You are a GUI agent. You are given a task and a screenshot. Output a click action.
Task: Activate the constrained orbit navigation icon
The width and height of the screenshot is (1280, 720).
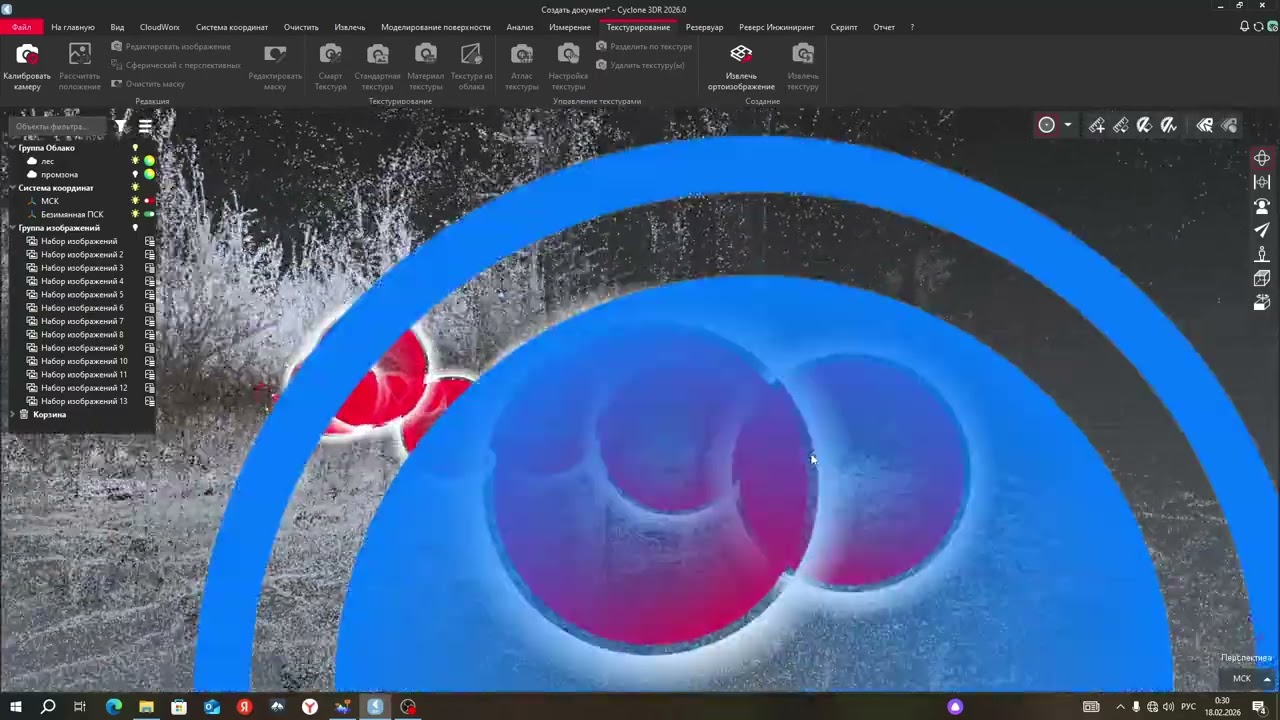pyautogui.click(x=1262, y=182)
